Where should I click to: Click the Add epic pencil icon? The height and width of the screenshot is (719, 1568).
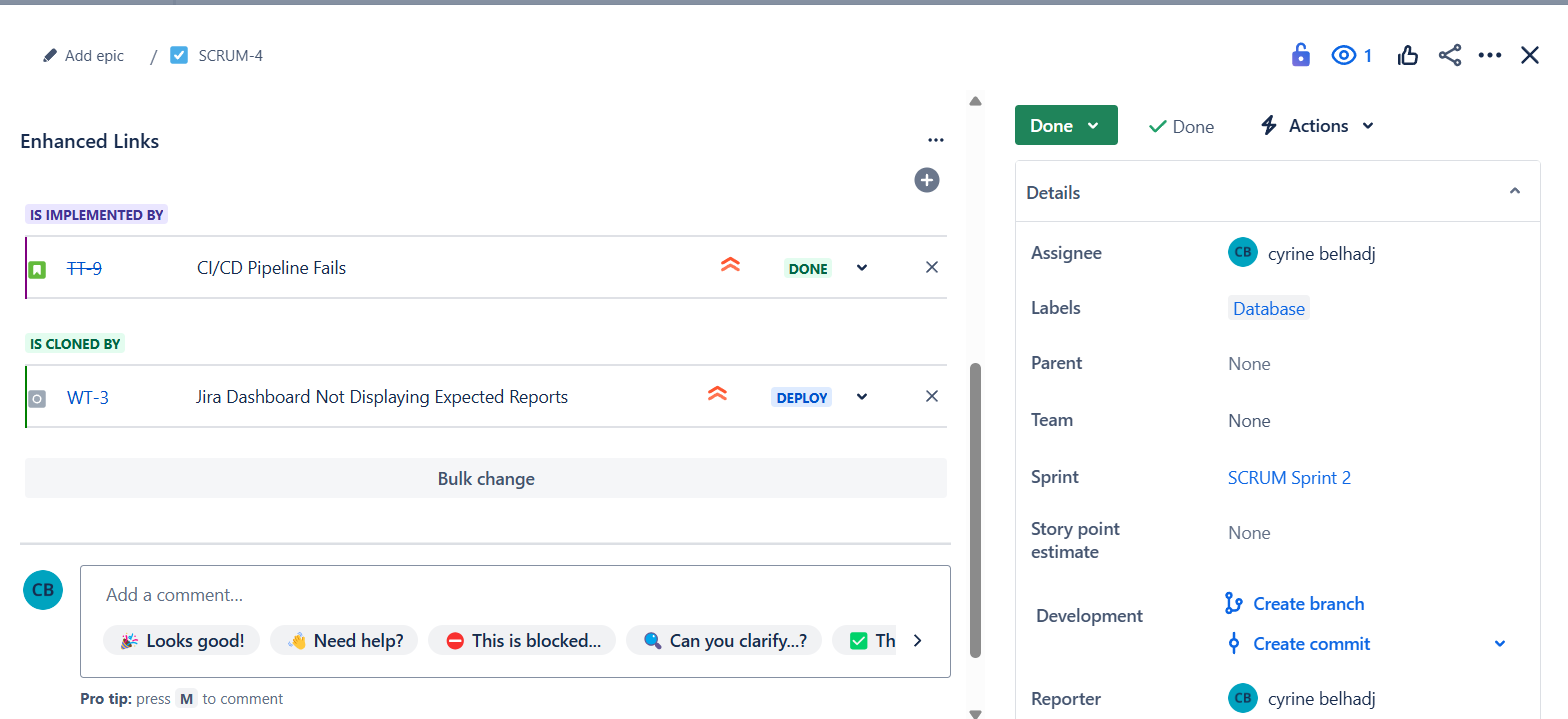click(50, 56)
